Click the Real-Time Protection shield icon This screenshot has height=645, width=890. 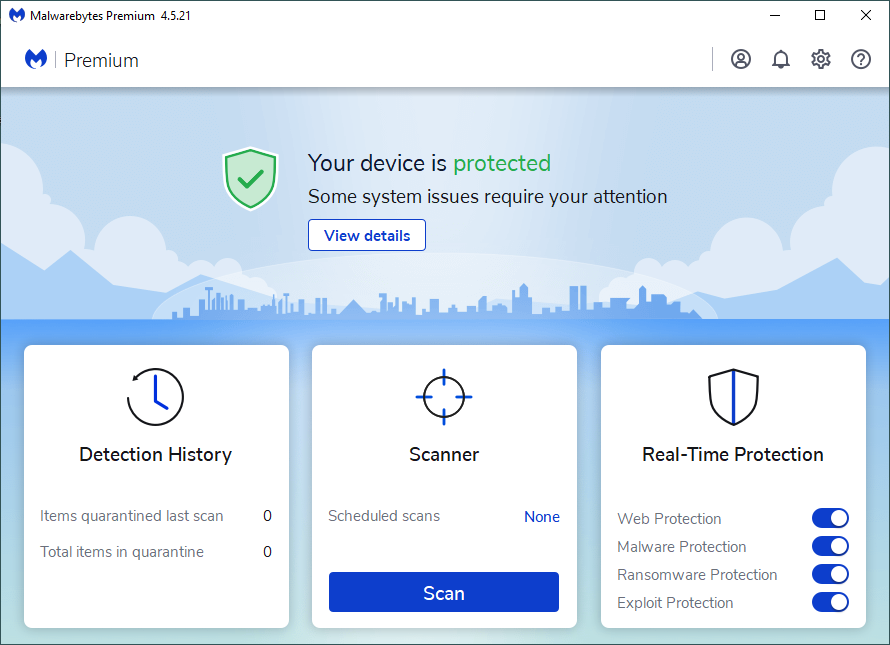pos(733,396)
